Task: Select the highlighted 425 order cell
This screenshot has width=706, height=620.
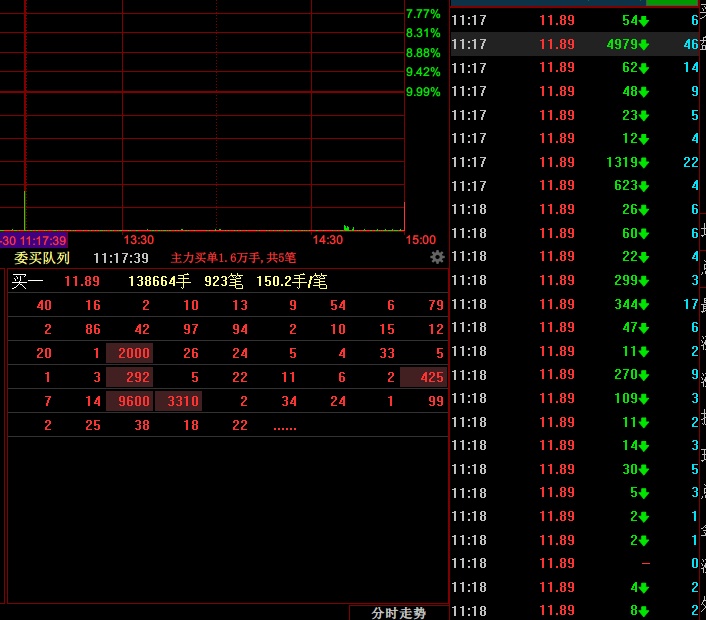Action: [x=423, y=377]
